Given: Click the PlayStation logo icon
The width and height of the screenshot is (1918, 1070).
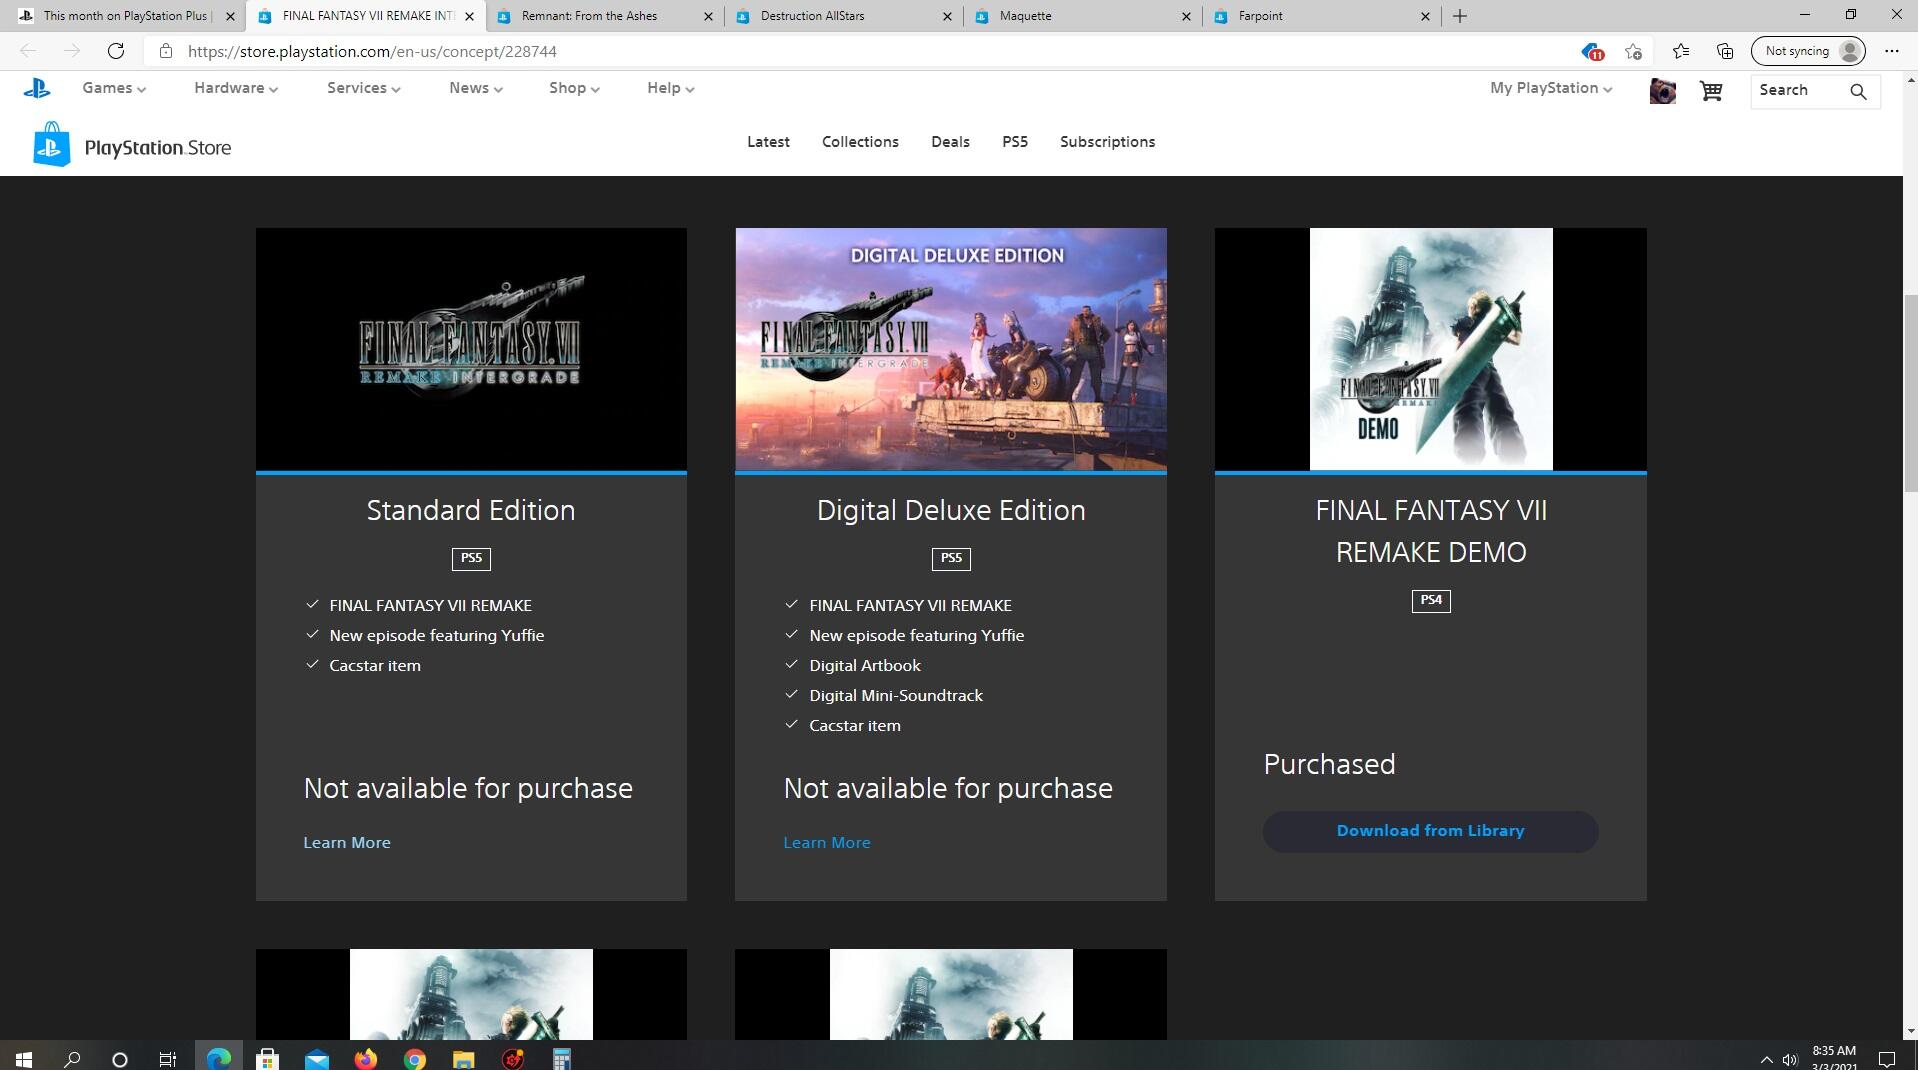Looking at the screenshot, I should coord(37,89).
